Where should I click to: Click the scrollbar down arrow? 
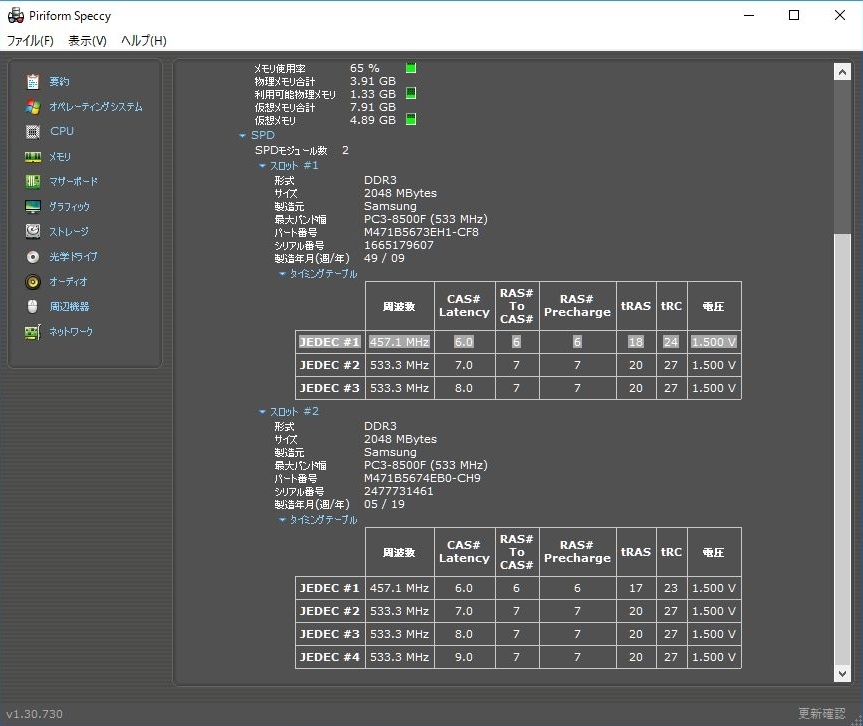(842, 673)
